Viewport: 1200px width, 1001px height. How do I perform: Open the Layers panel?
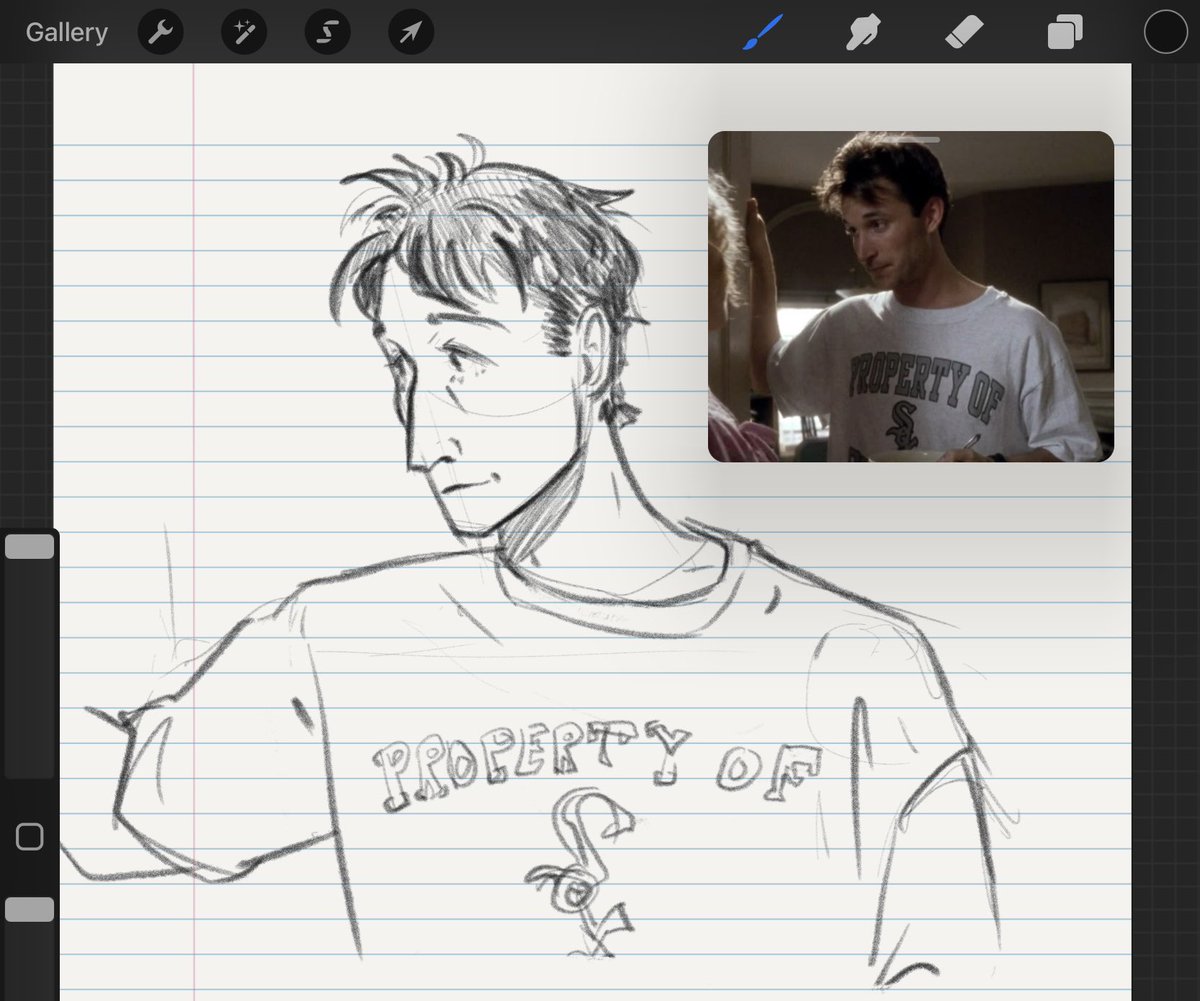coord(1065,33)
